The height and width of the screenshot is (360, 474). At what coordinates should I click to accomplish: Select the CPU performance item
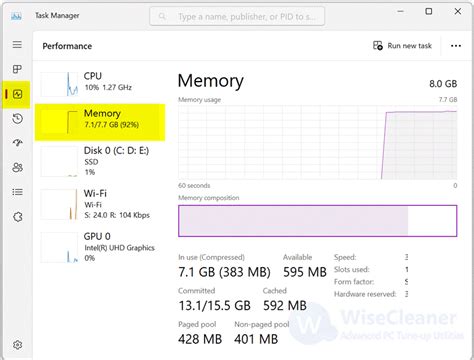(x=100, y=82)
